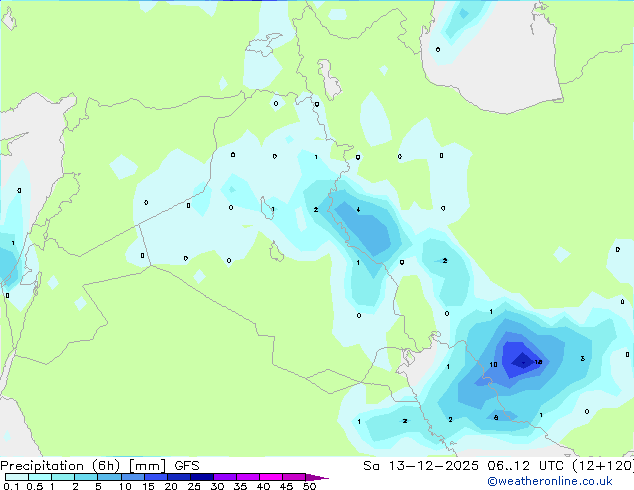Open the weatheronline.co.uk copyright link
The height and width of the screenshot is (490, 634).
click(x=550, y=481)
